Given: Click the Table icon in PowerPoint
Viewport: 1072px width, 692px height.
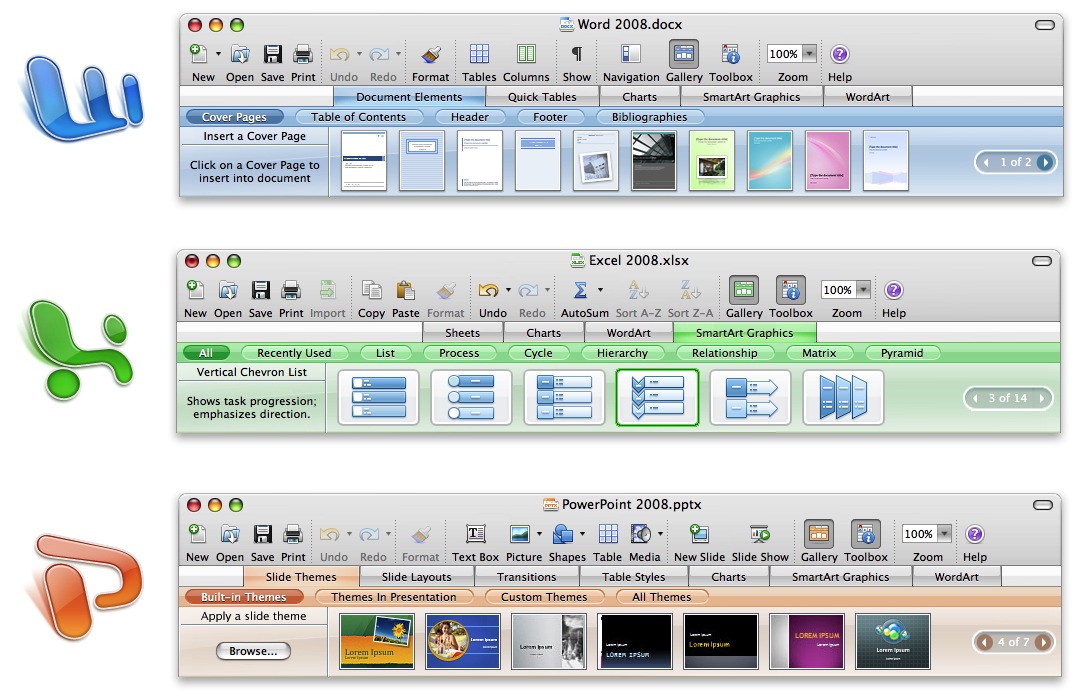Looking at the screenshot, I should point(608,534).
